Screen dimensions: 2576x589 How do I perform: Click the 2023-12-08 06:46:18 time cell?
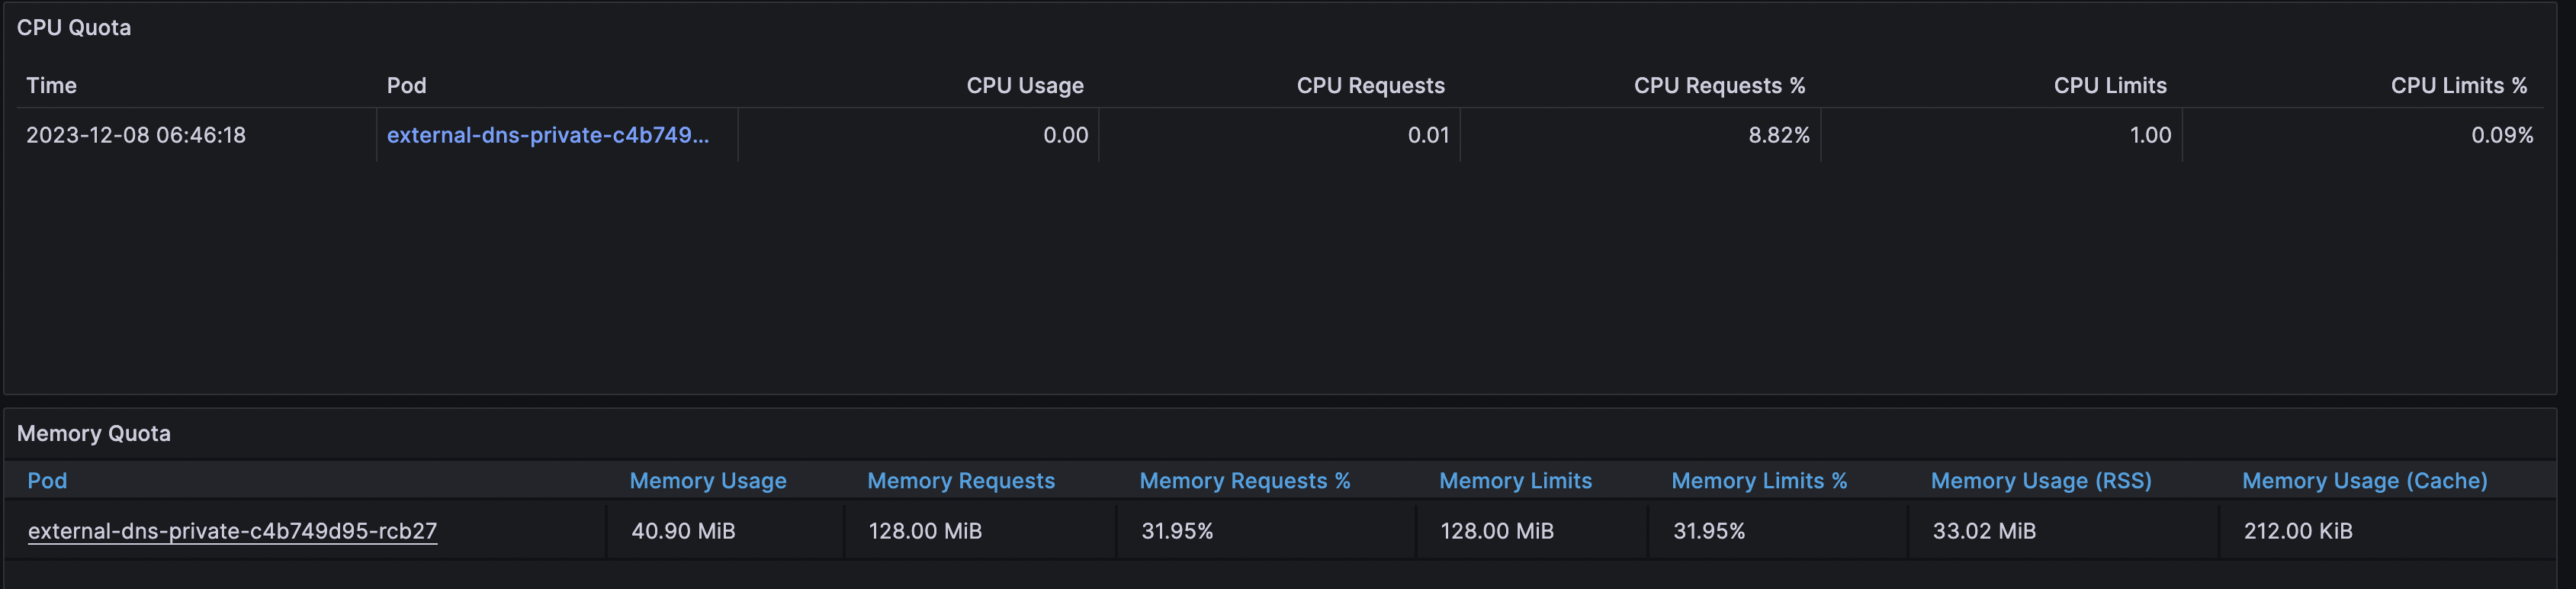click(x=136, y=135)
